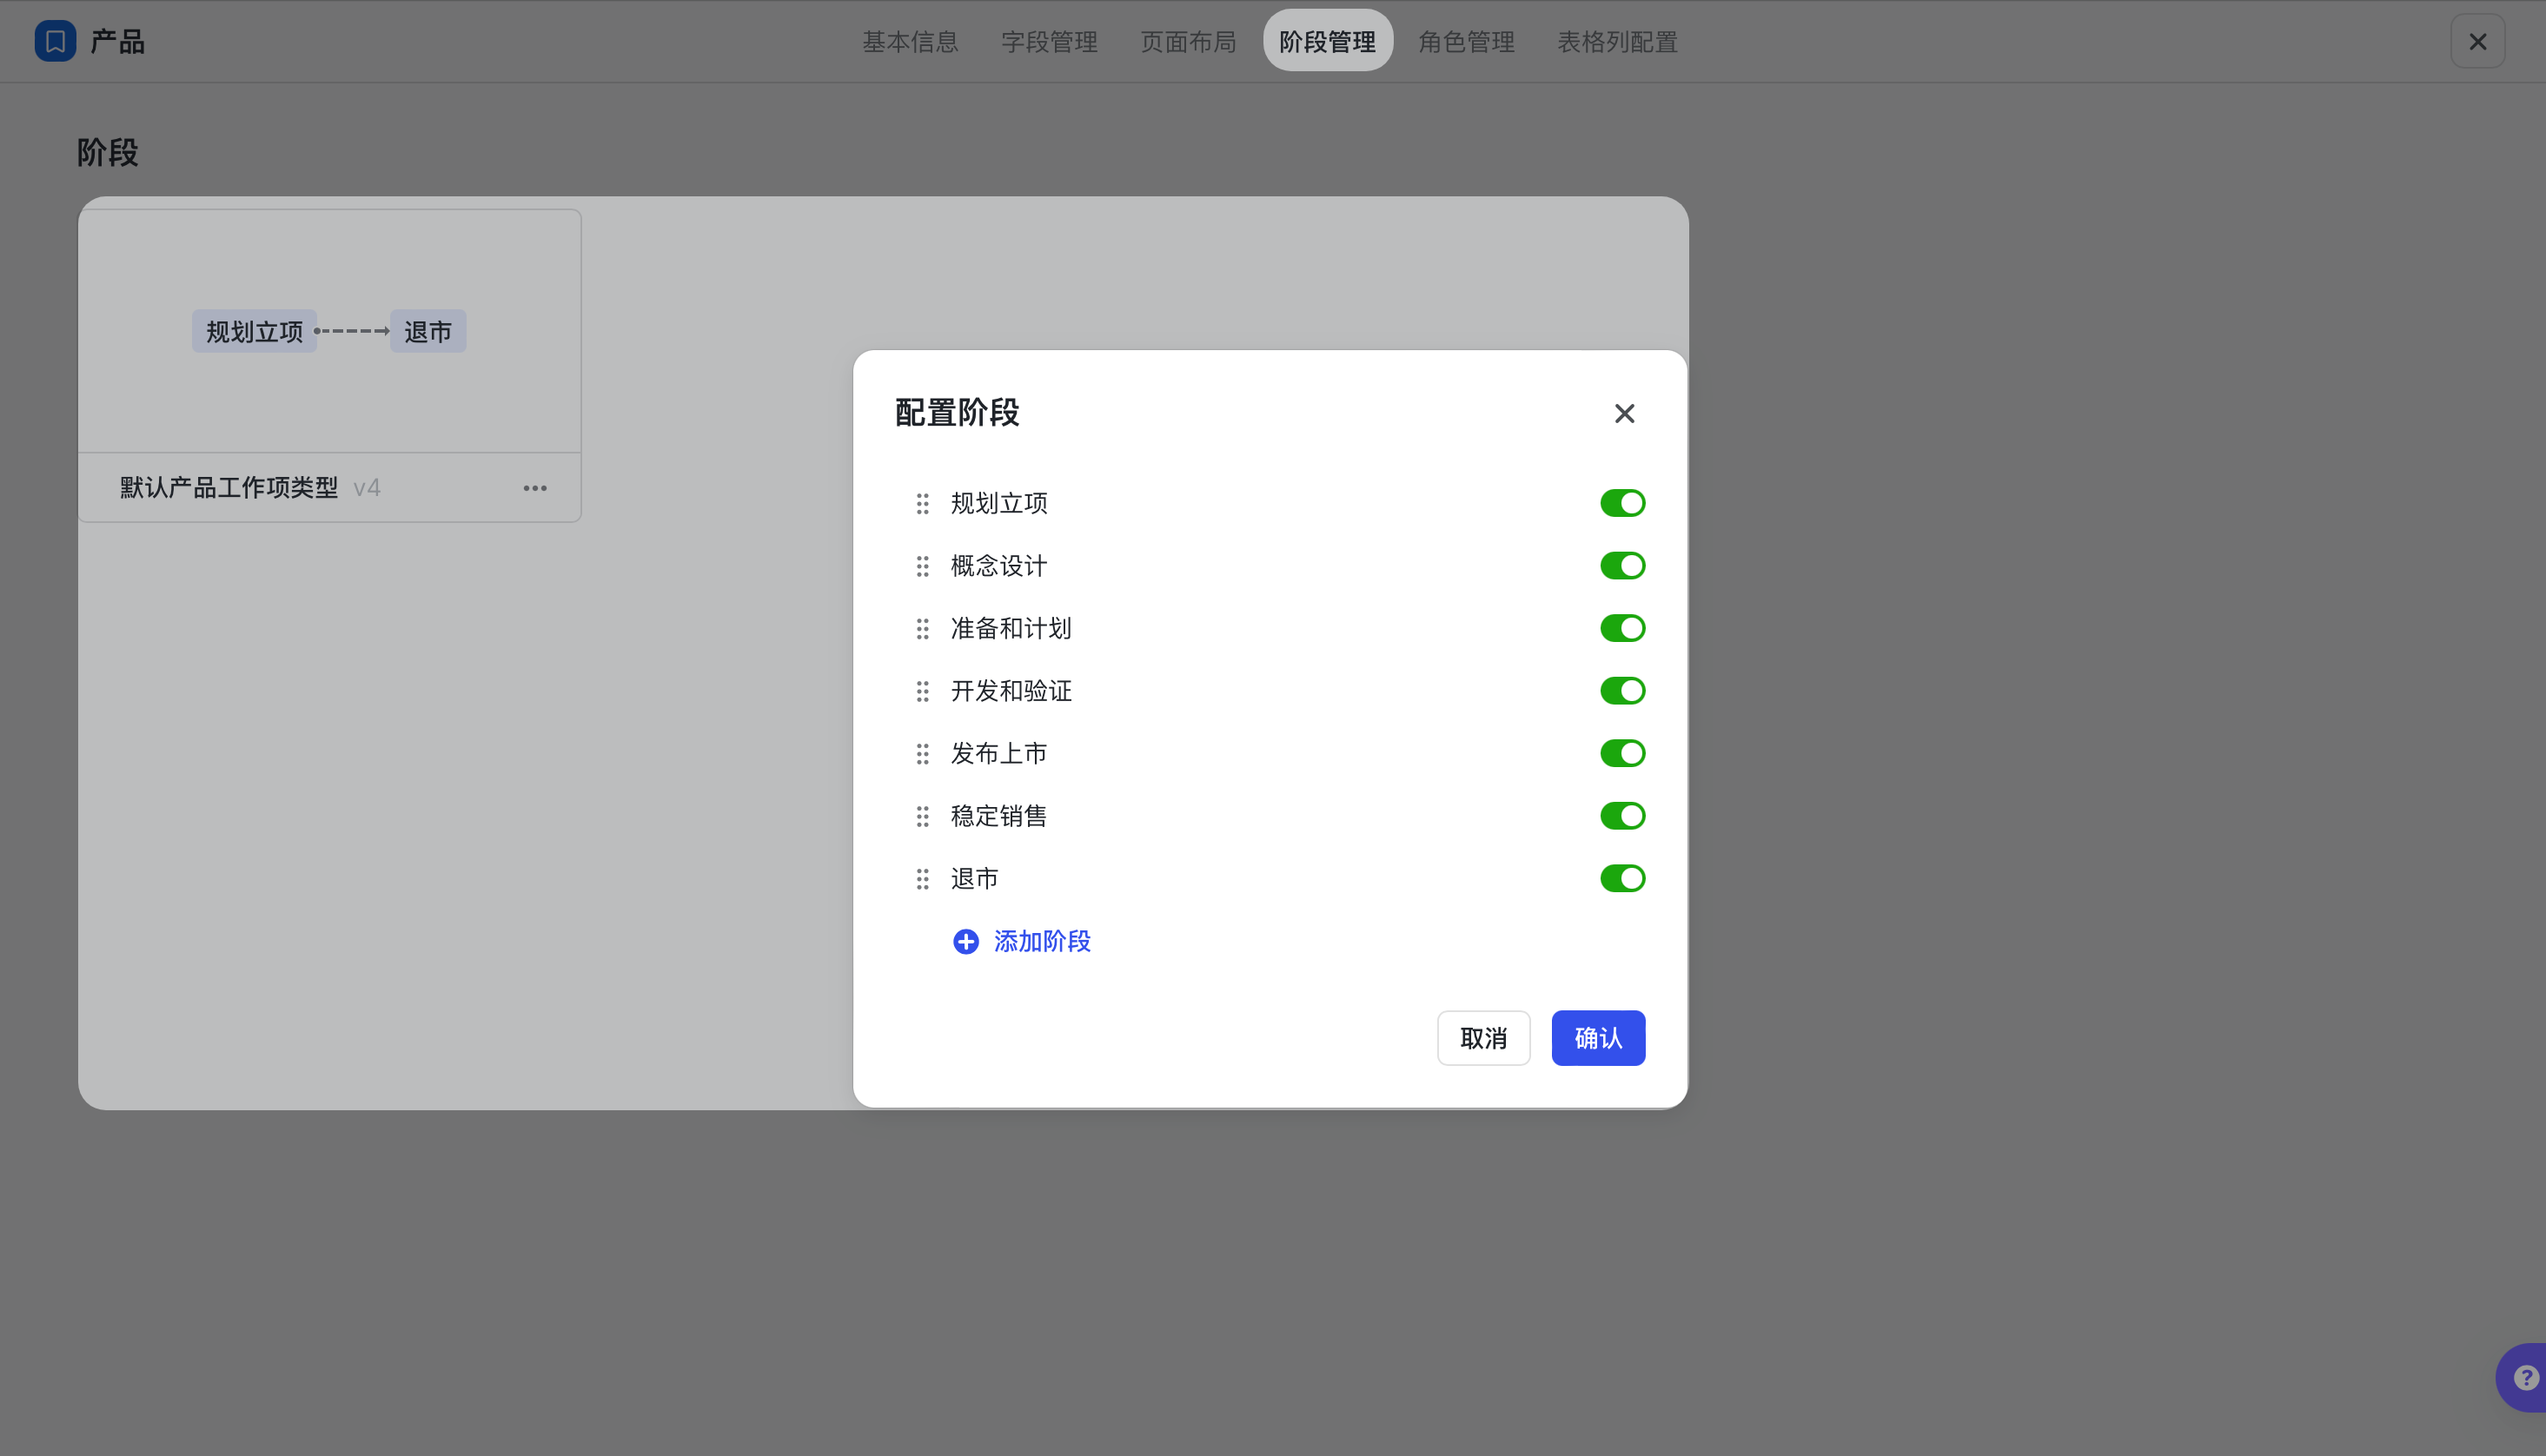Switch off the 发布上市 toggle
The image size is (2546, 1456).
pos(1622,753)
